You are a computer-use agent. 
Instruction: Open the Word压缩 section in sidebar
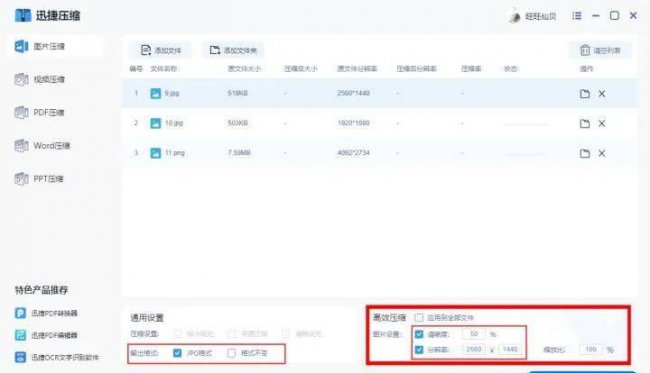[42, 145]
